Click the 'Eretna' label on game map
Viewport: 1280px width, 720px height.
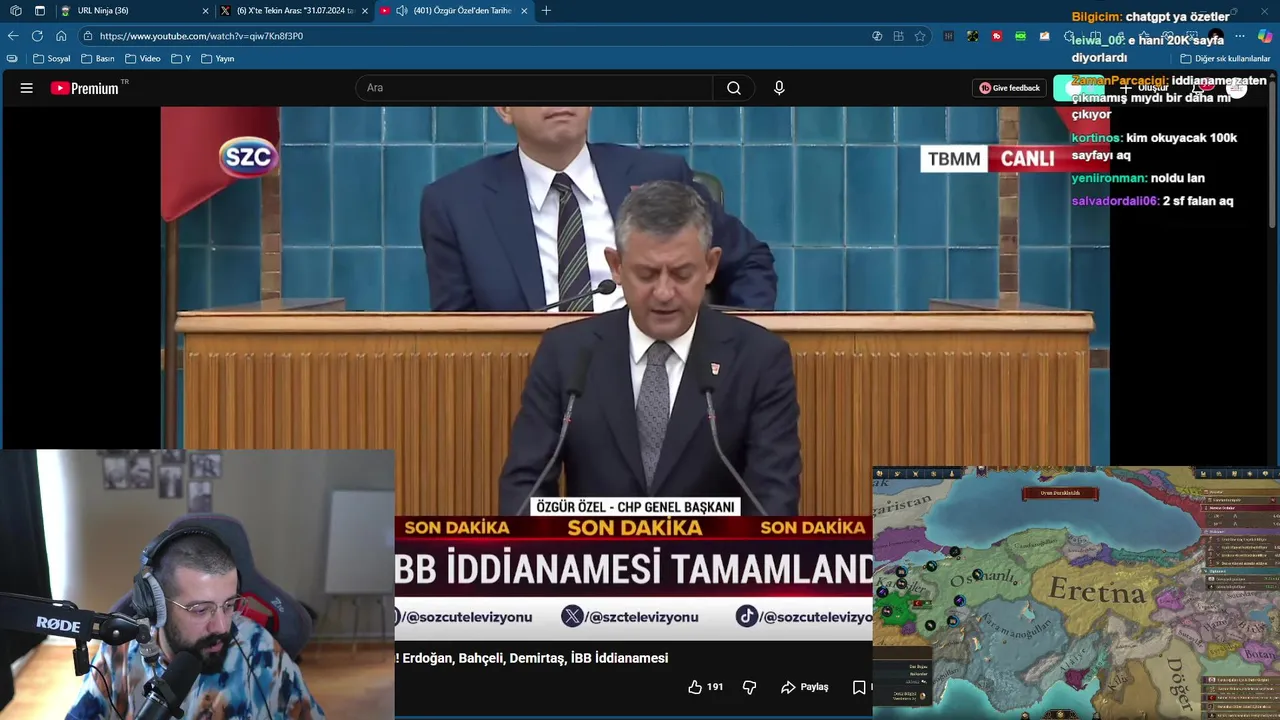pyautogui.click(x=1096, y=591)
